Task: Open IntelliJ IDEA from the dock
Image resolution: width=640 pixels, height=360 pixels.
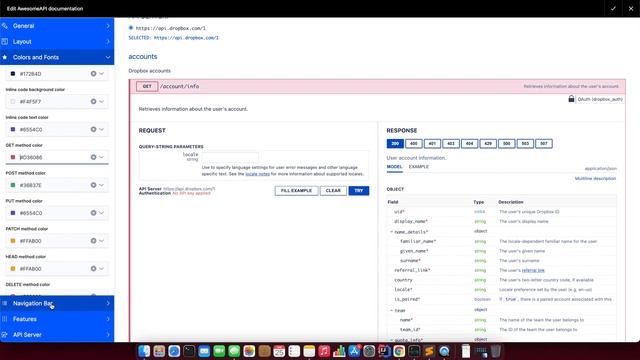Action: [x=384, y=351]
